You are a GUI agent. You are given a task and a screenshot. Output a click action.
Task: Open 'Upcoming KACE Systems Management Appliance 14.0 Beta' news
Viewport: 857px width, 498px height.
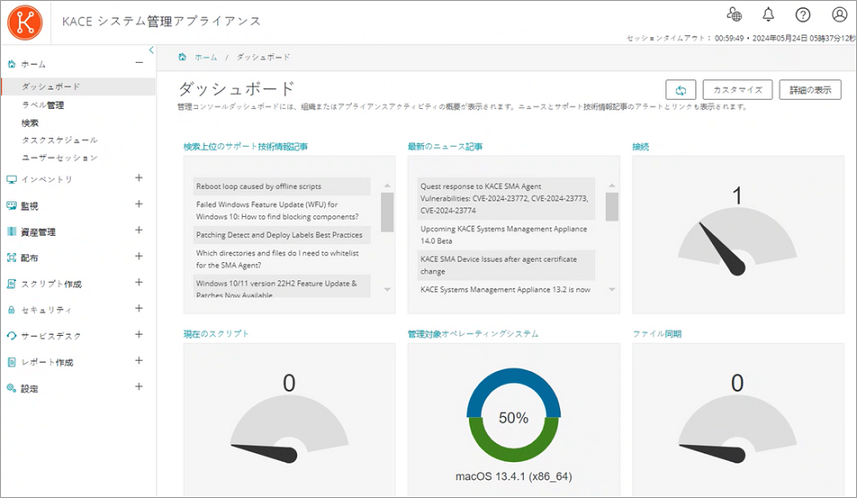tap(506, 235)
